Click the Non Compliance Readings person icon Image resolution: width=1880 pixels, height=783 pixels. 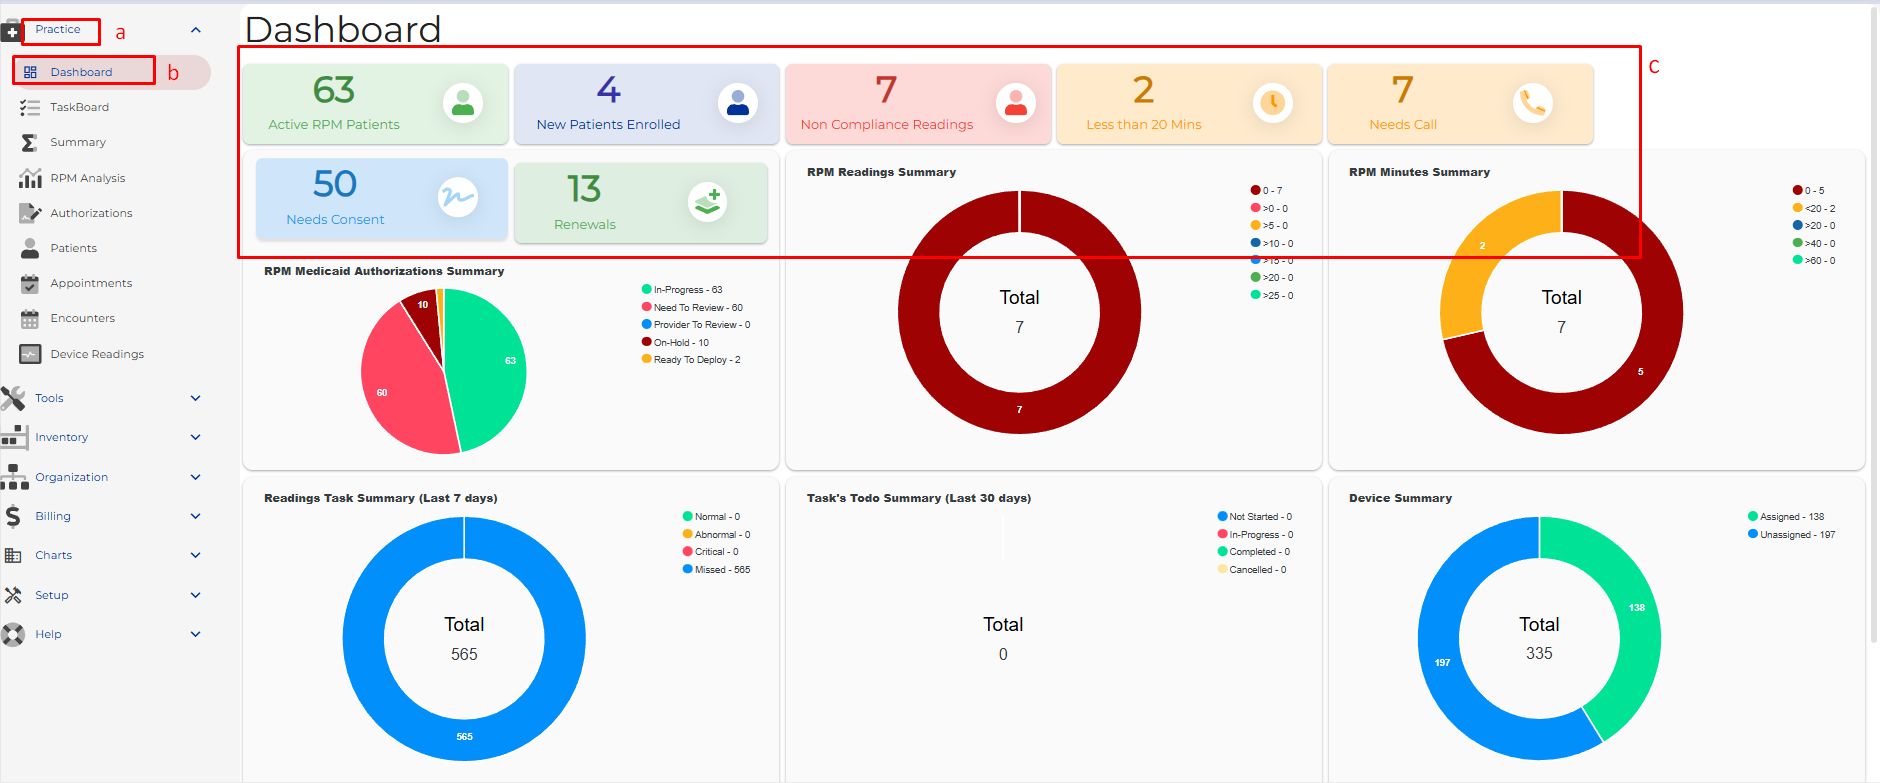tap(1016, 103)
